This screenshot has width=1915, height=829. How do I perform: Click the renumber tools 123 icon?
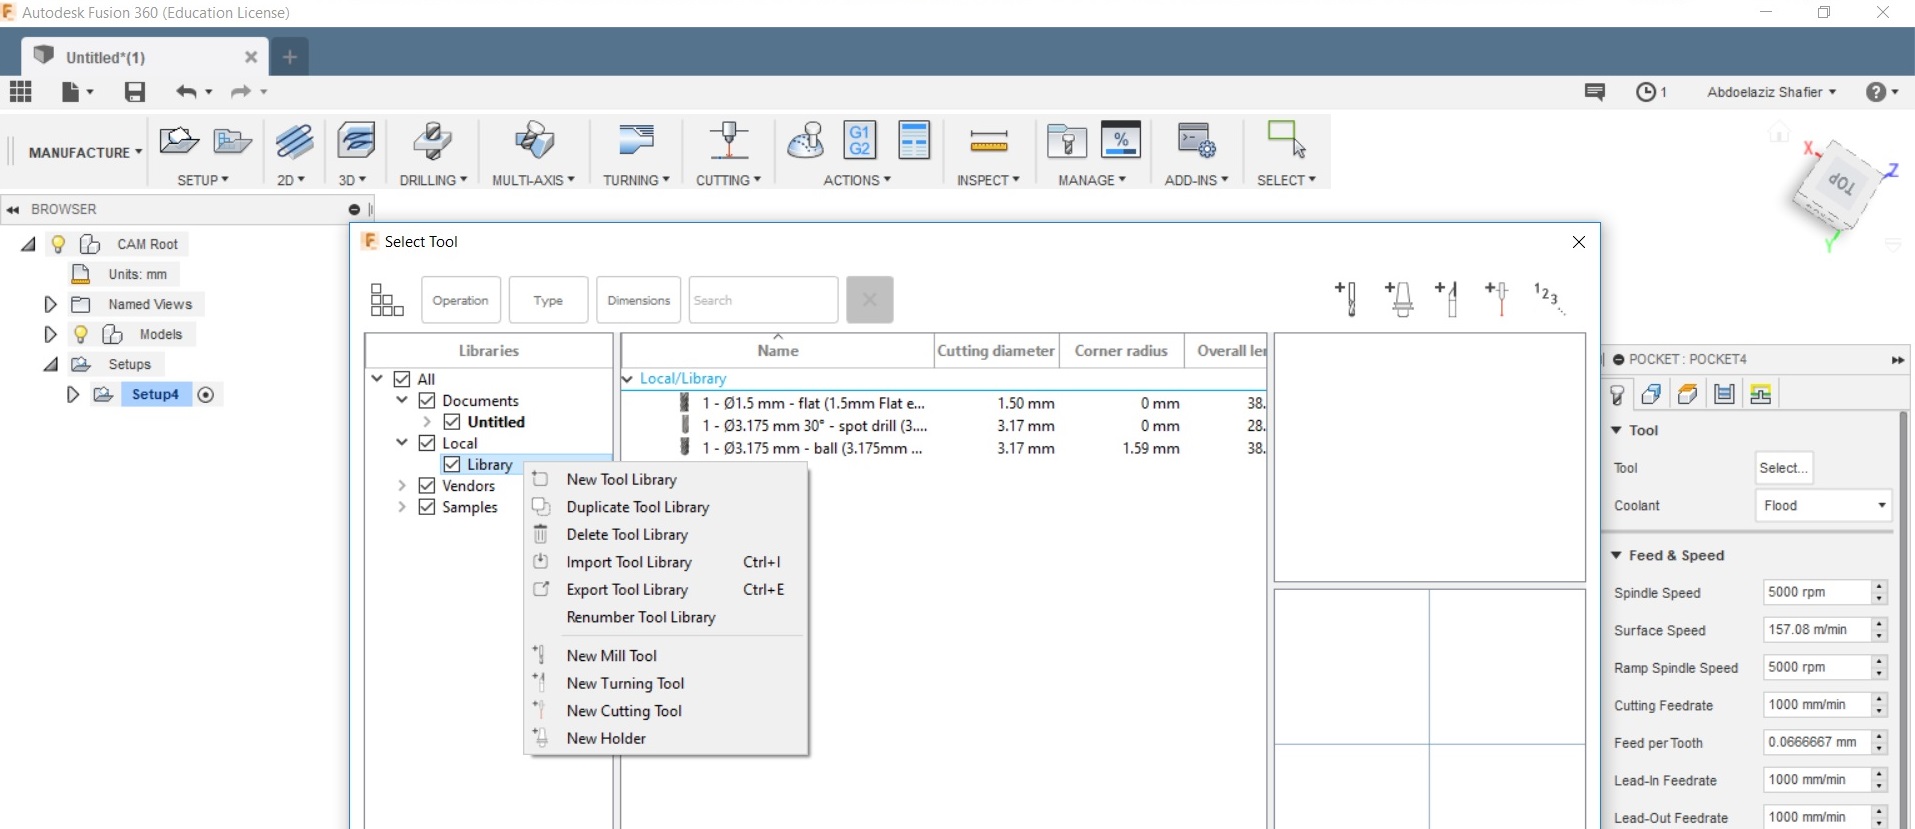click(x=1547, y=297)
